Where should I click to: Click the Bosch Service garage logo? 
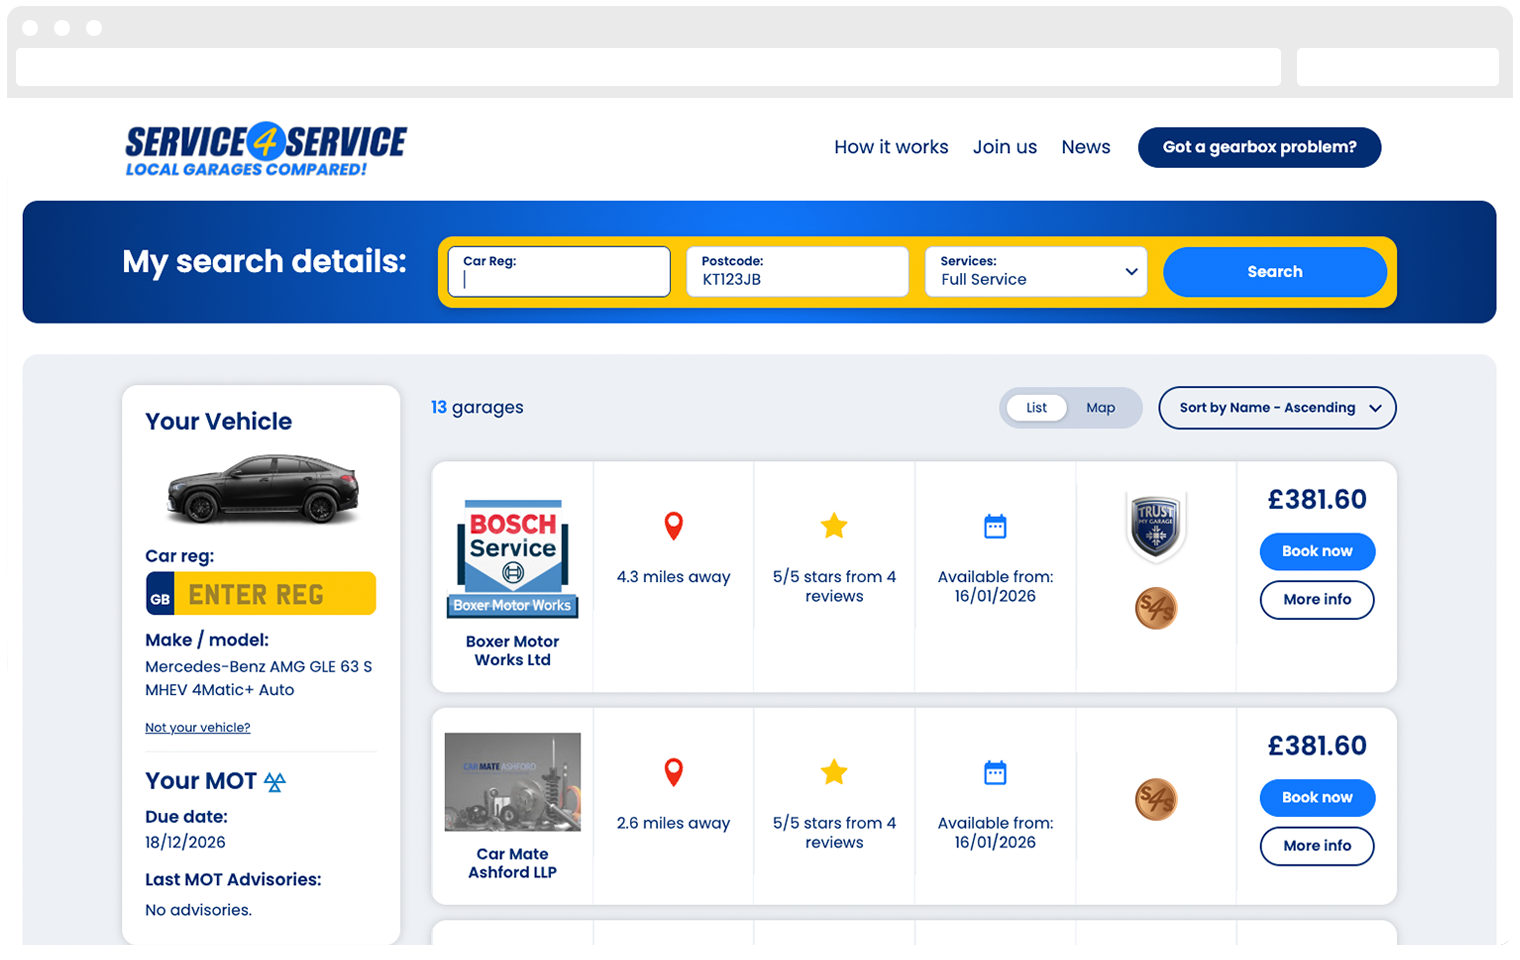(x=513, y=558)
